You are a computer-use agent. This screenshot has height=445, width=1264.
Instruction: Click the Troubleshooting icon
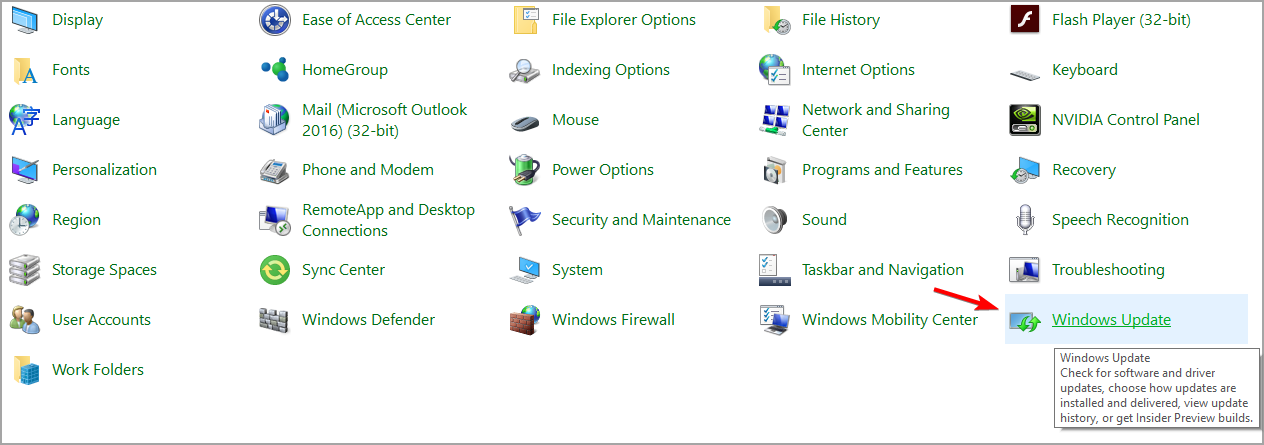(x=1025, y=270)
